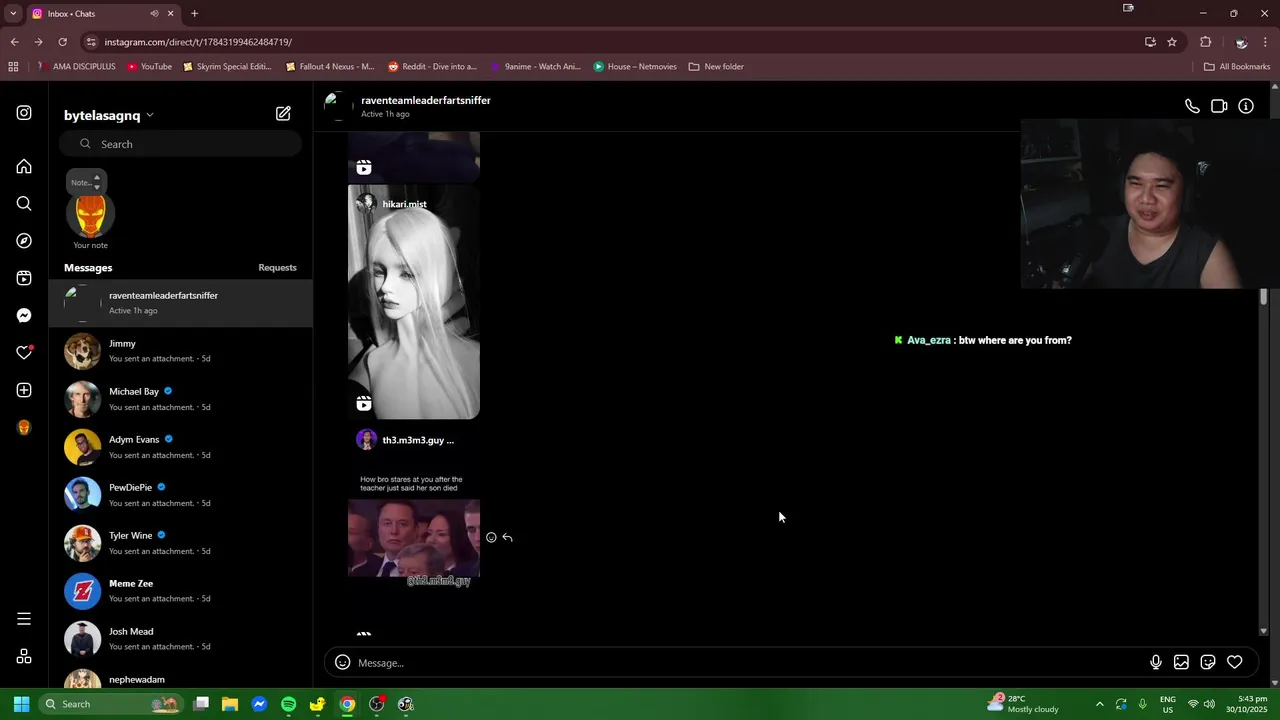
Task: Open taskbar volume control
Action: tap(1209, 704)
